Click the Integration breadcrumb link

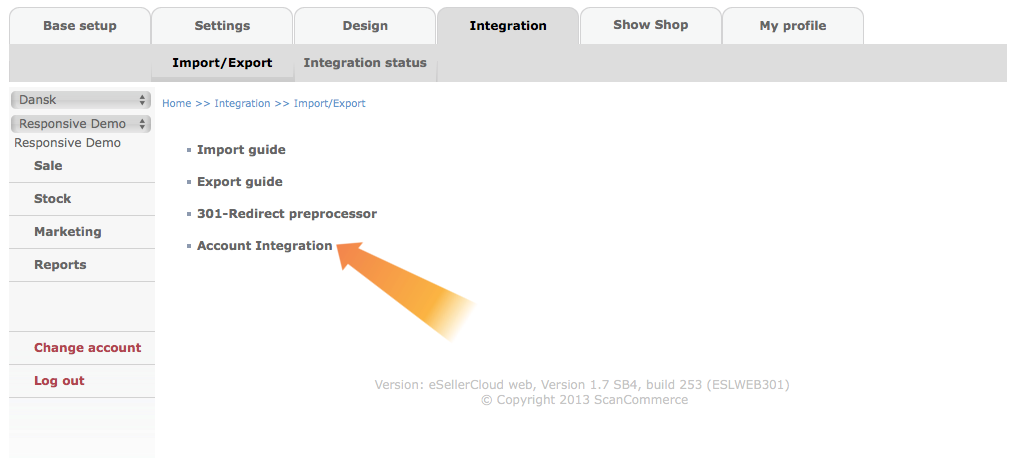(242, 103)
